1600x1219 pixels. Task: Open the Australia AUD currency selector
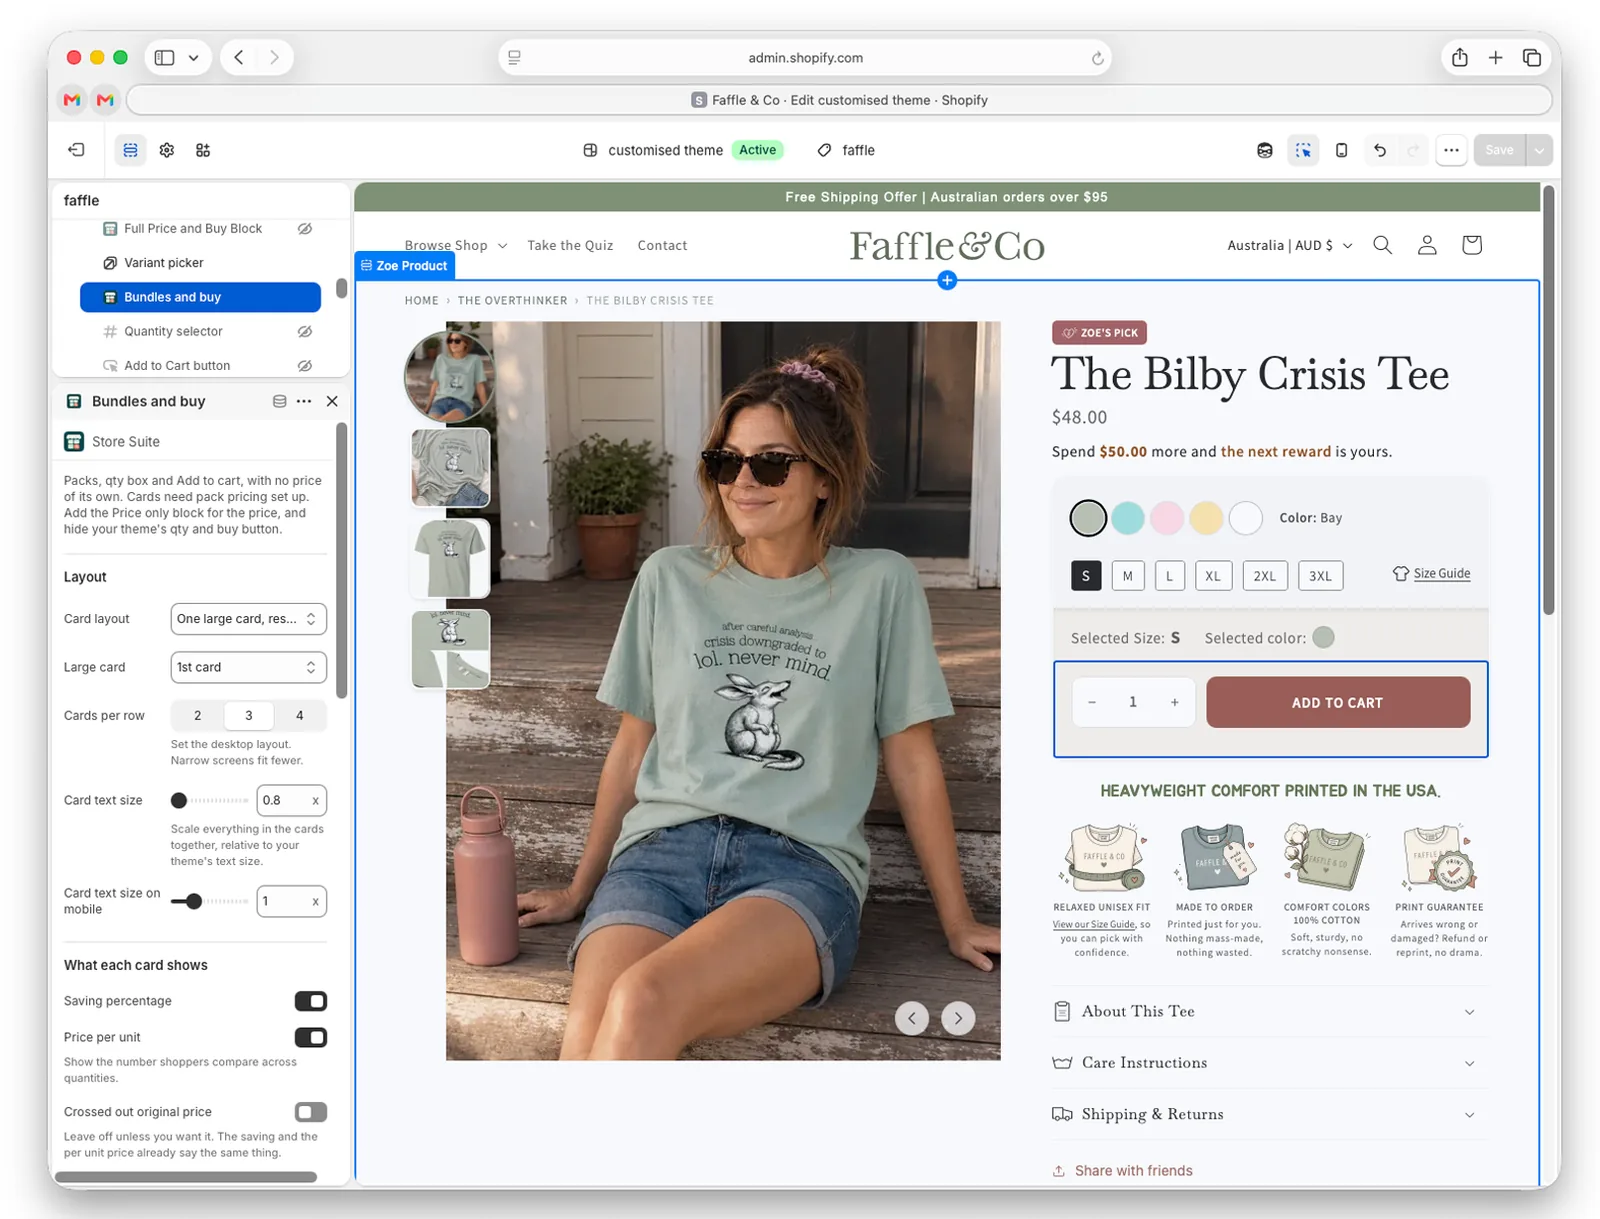(x=1289, y=245)
